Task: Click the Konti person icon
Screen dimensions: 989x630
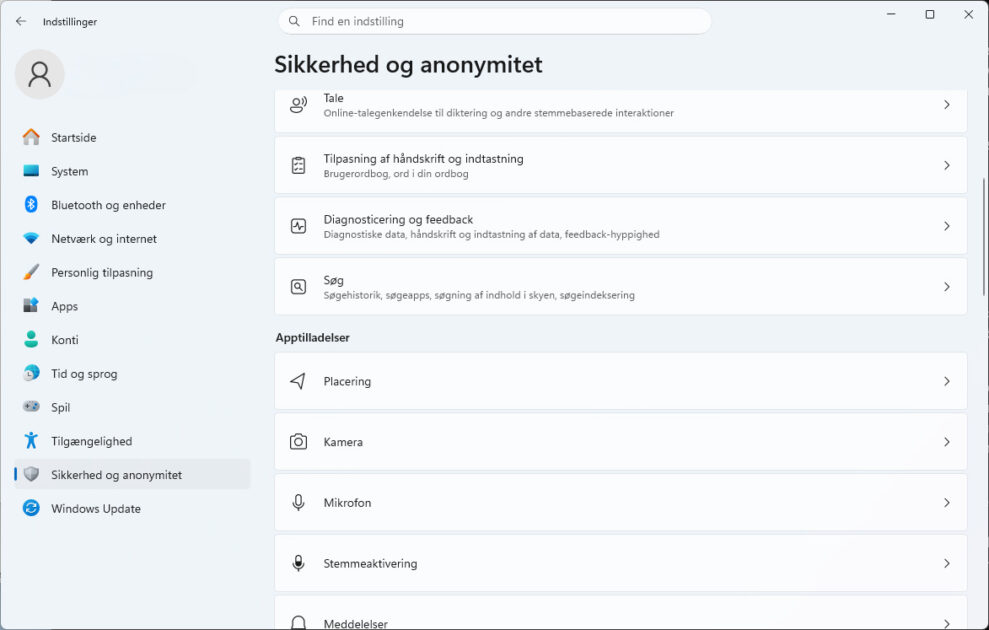Action: click(x=31, y=339)
